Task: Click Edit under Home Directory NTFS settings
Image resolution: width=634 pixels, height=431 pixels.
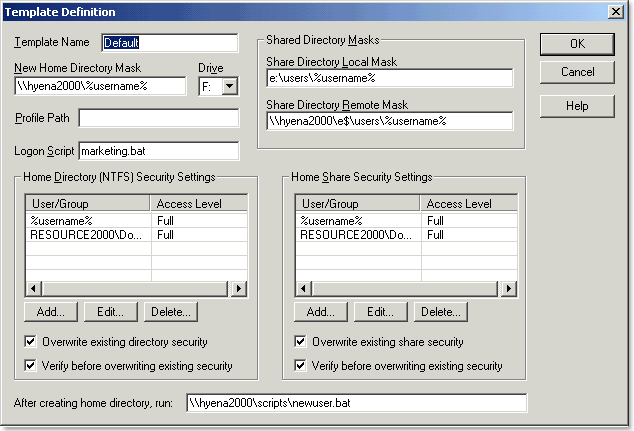Action: tap(109, 312)
